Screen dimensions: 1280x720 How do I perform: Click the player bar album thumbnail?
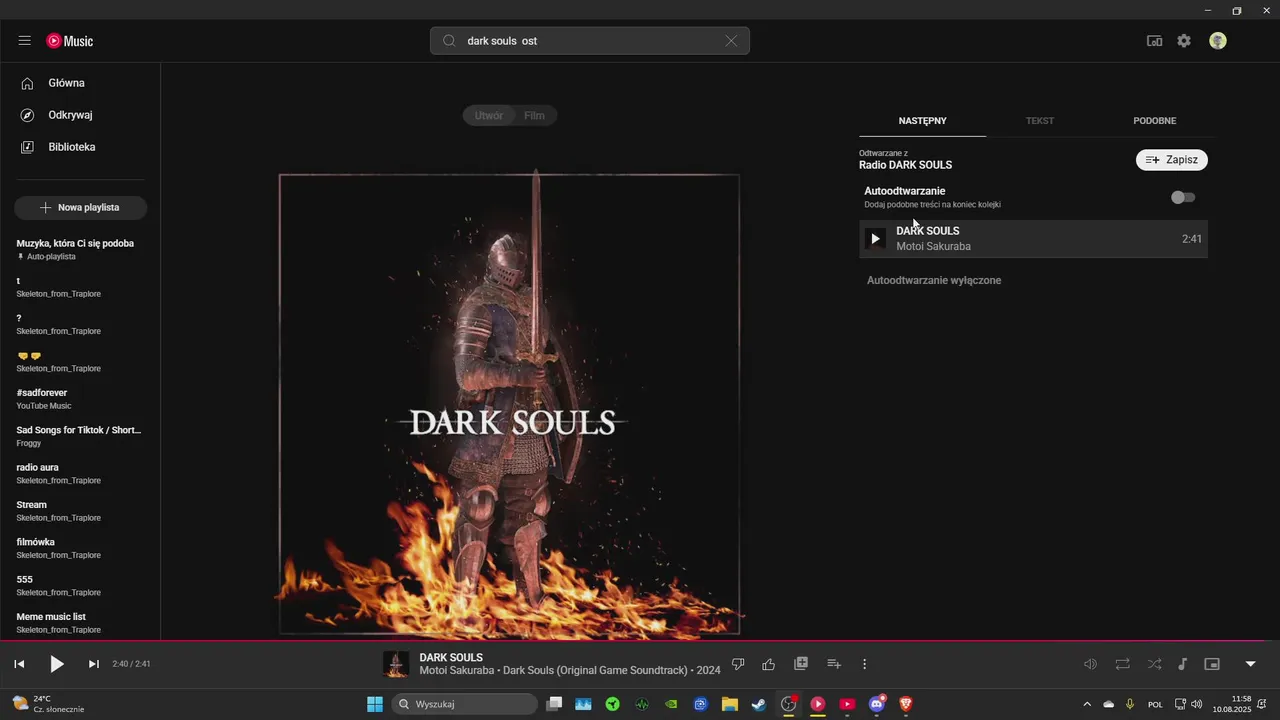(396, 664)
